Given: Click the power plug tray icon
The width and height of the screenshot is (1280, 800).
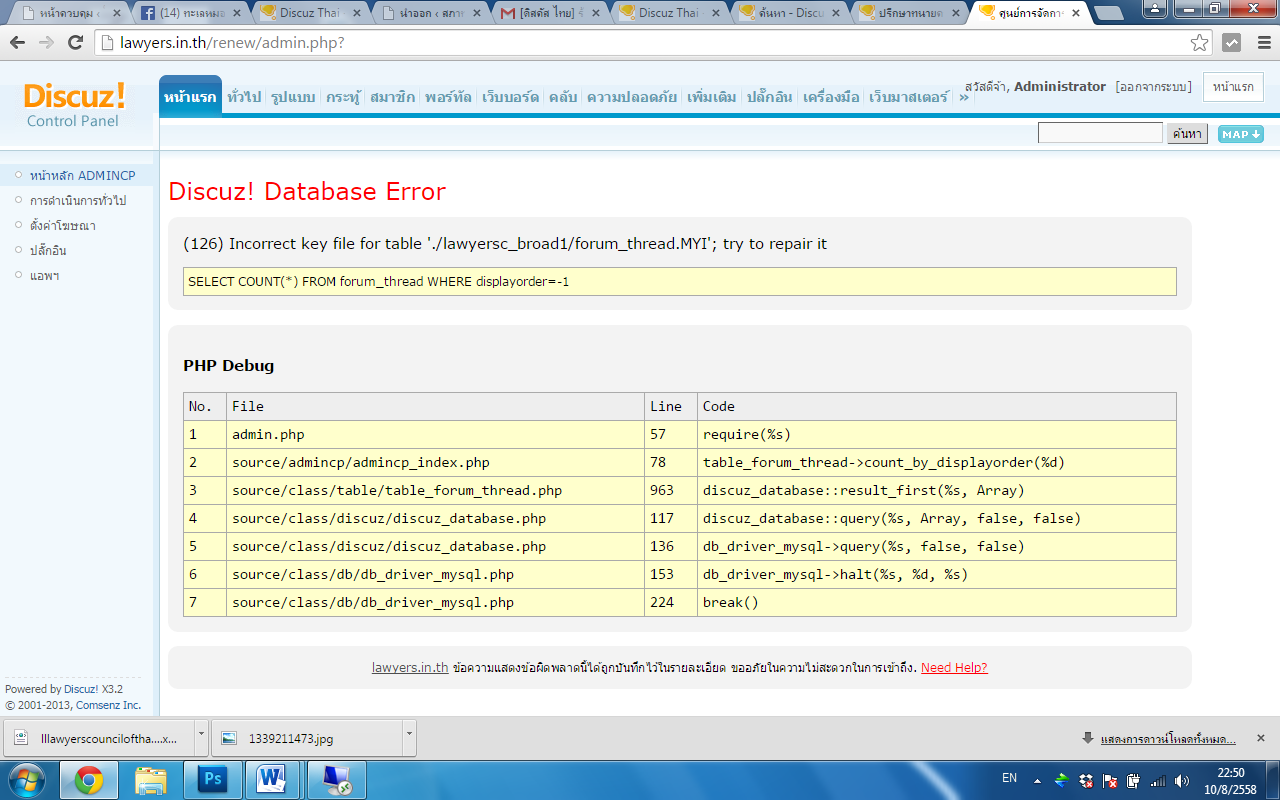Looking at the screenshot, I should 1134,780.
